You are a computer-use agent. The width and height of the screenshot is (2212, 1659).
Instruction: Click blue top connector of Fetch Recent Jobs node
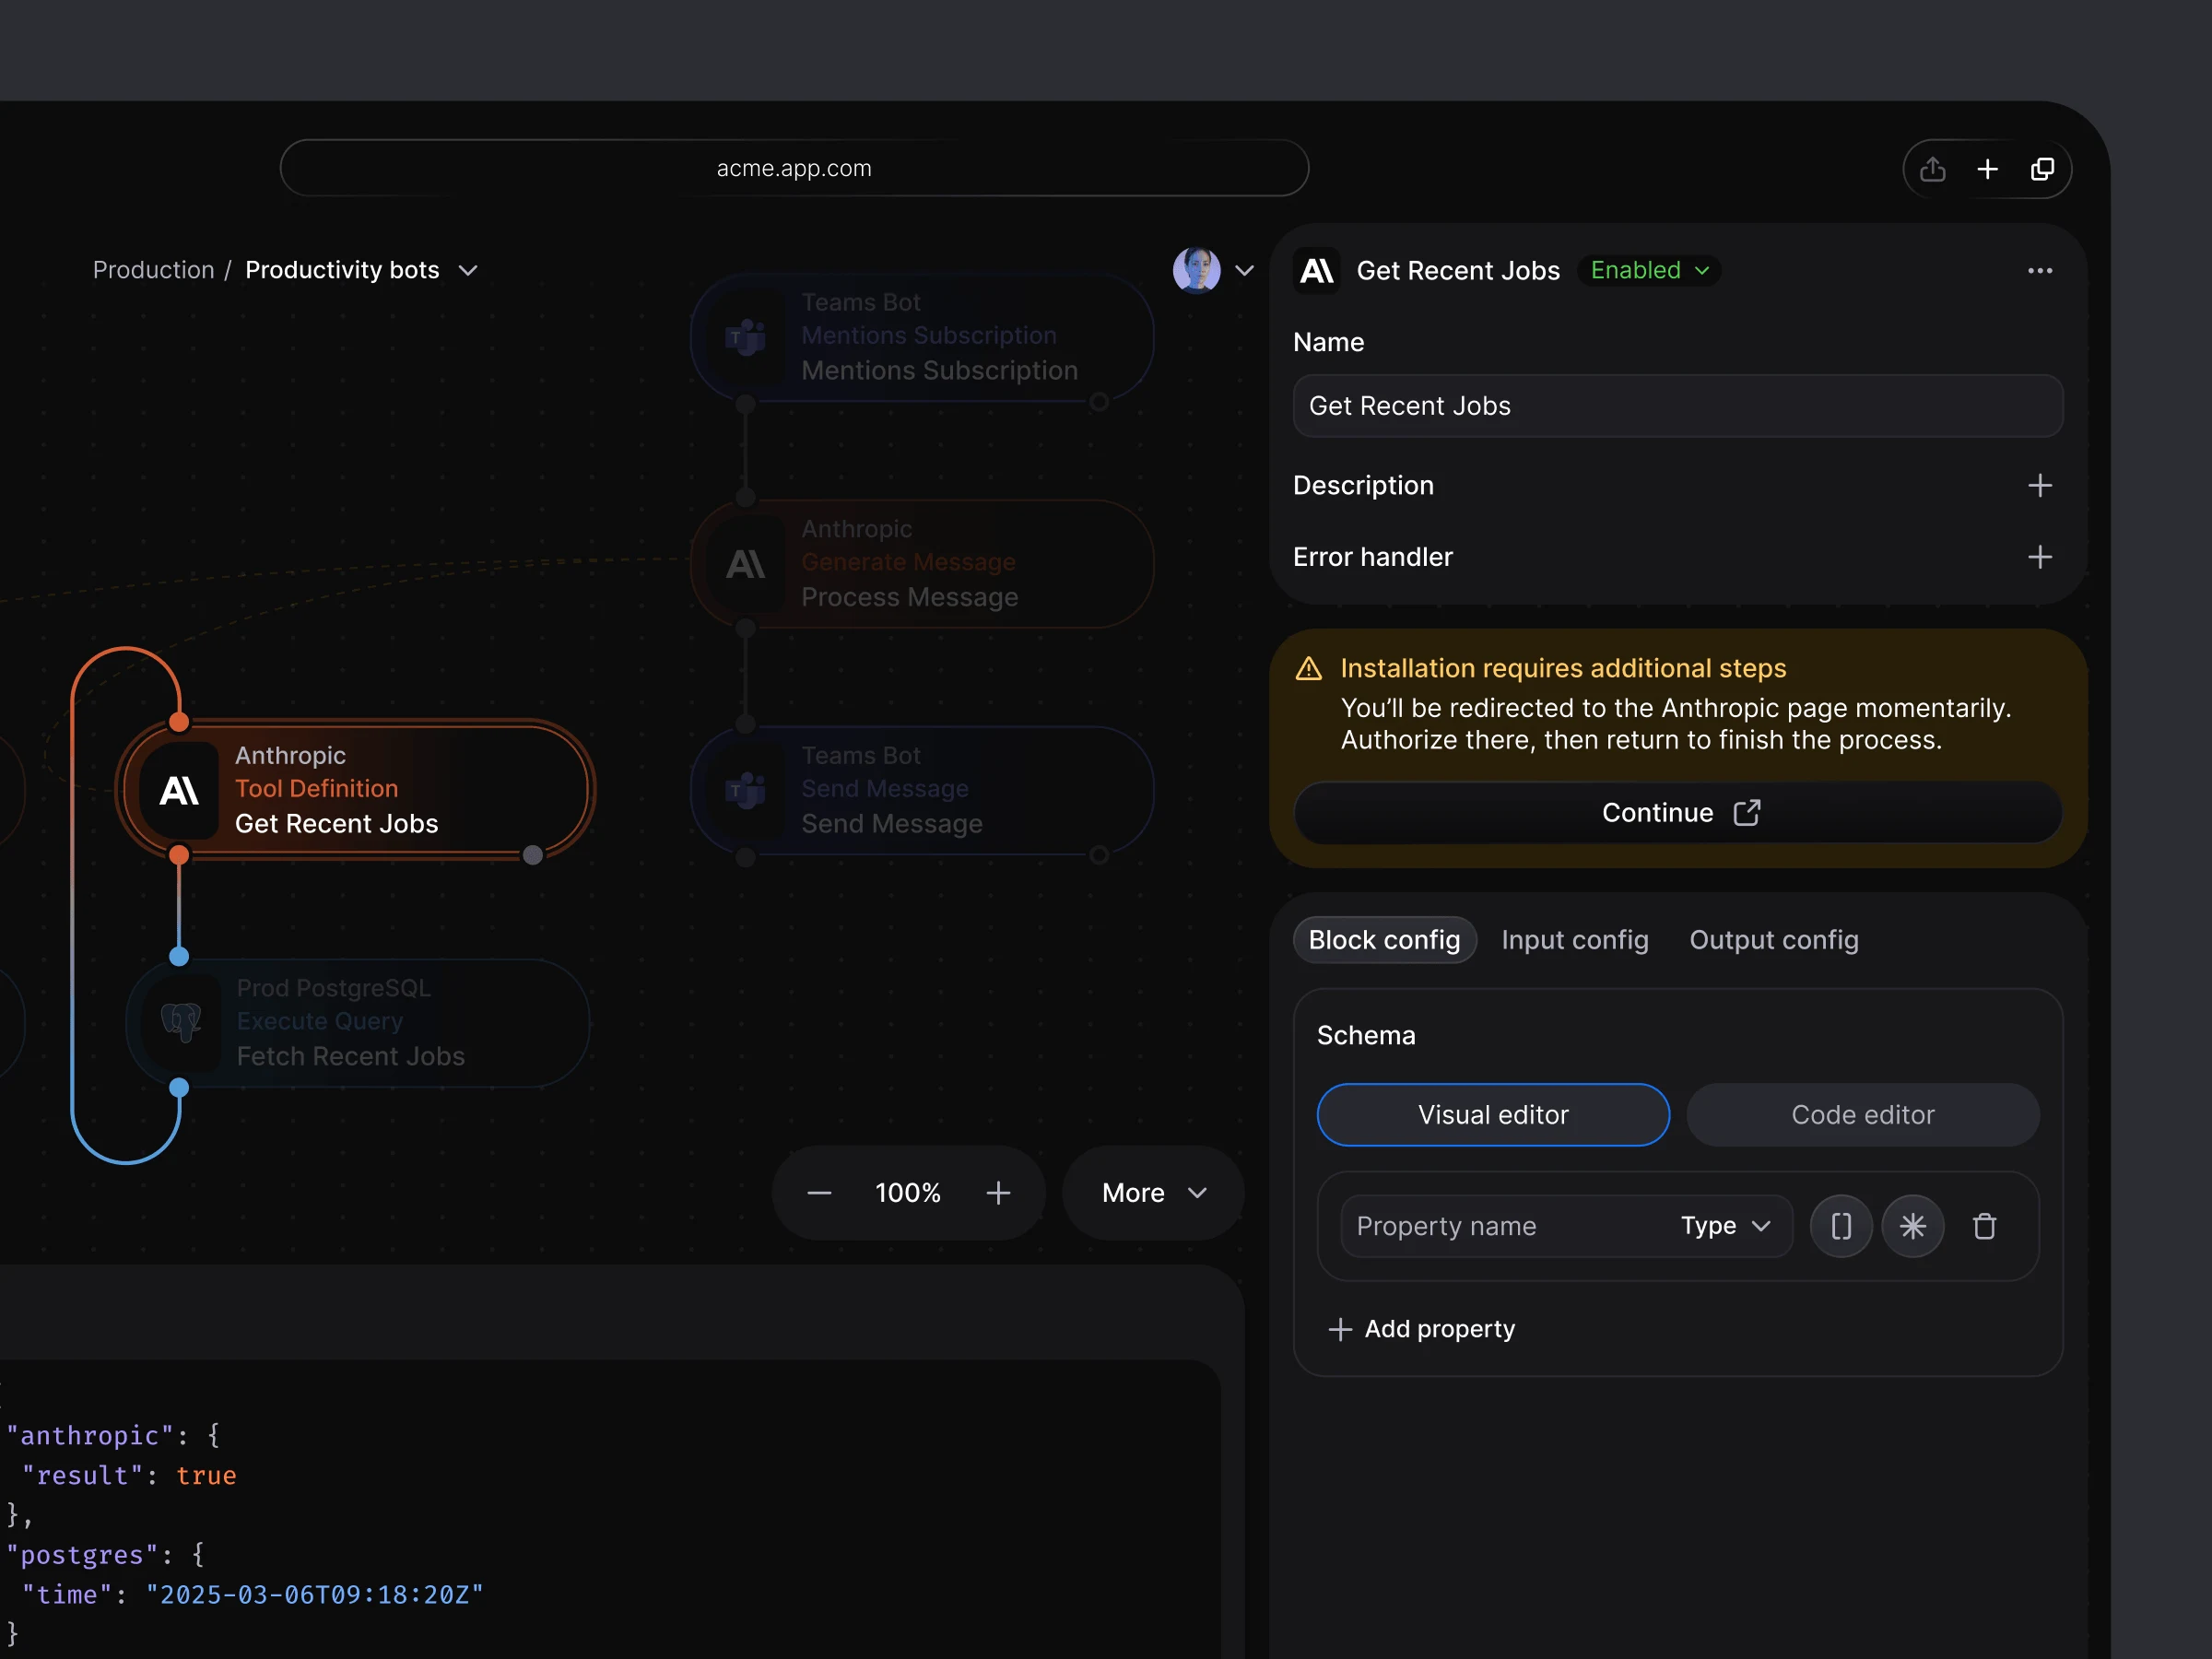tap(179, 957)
